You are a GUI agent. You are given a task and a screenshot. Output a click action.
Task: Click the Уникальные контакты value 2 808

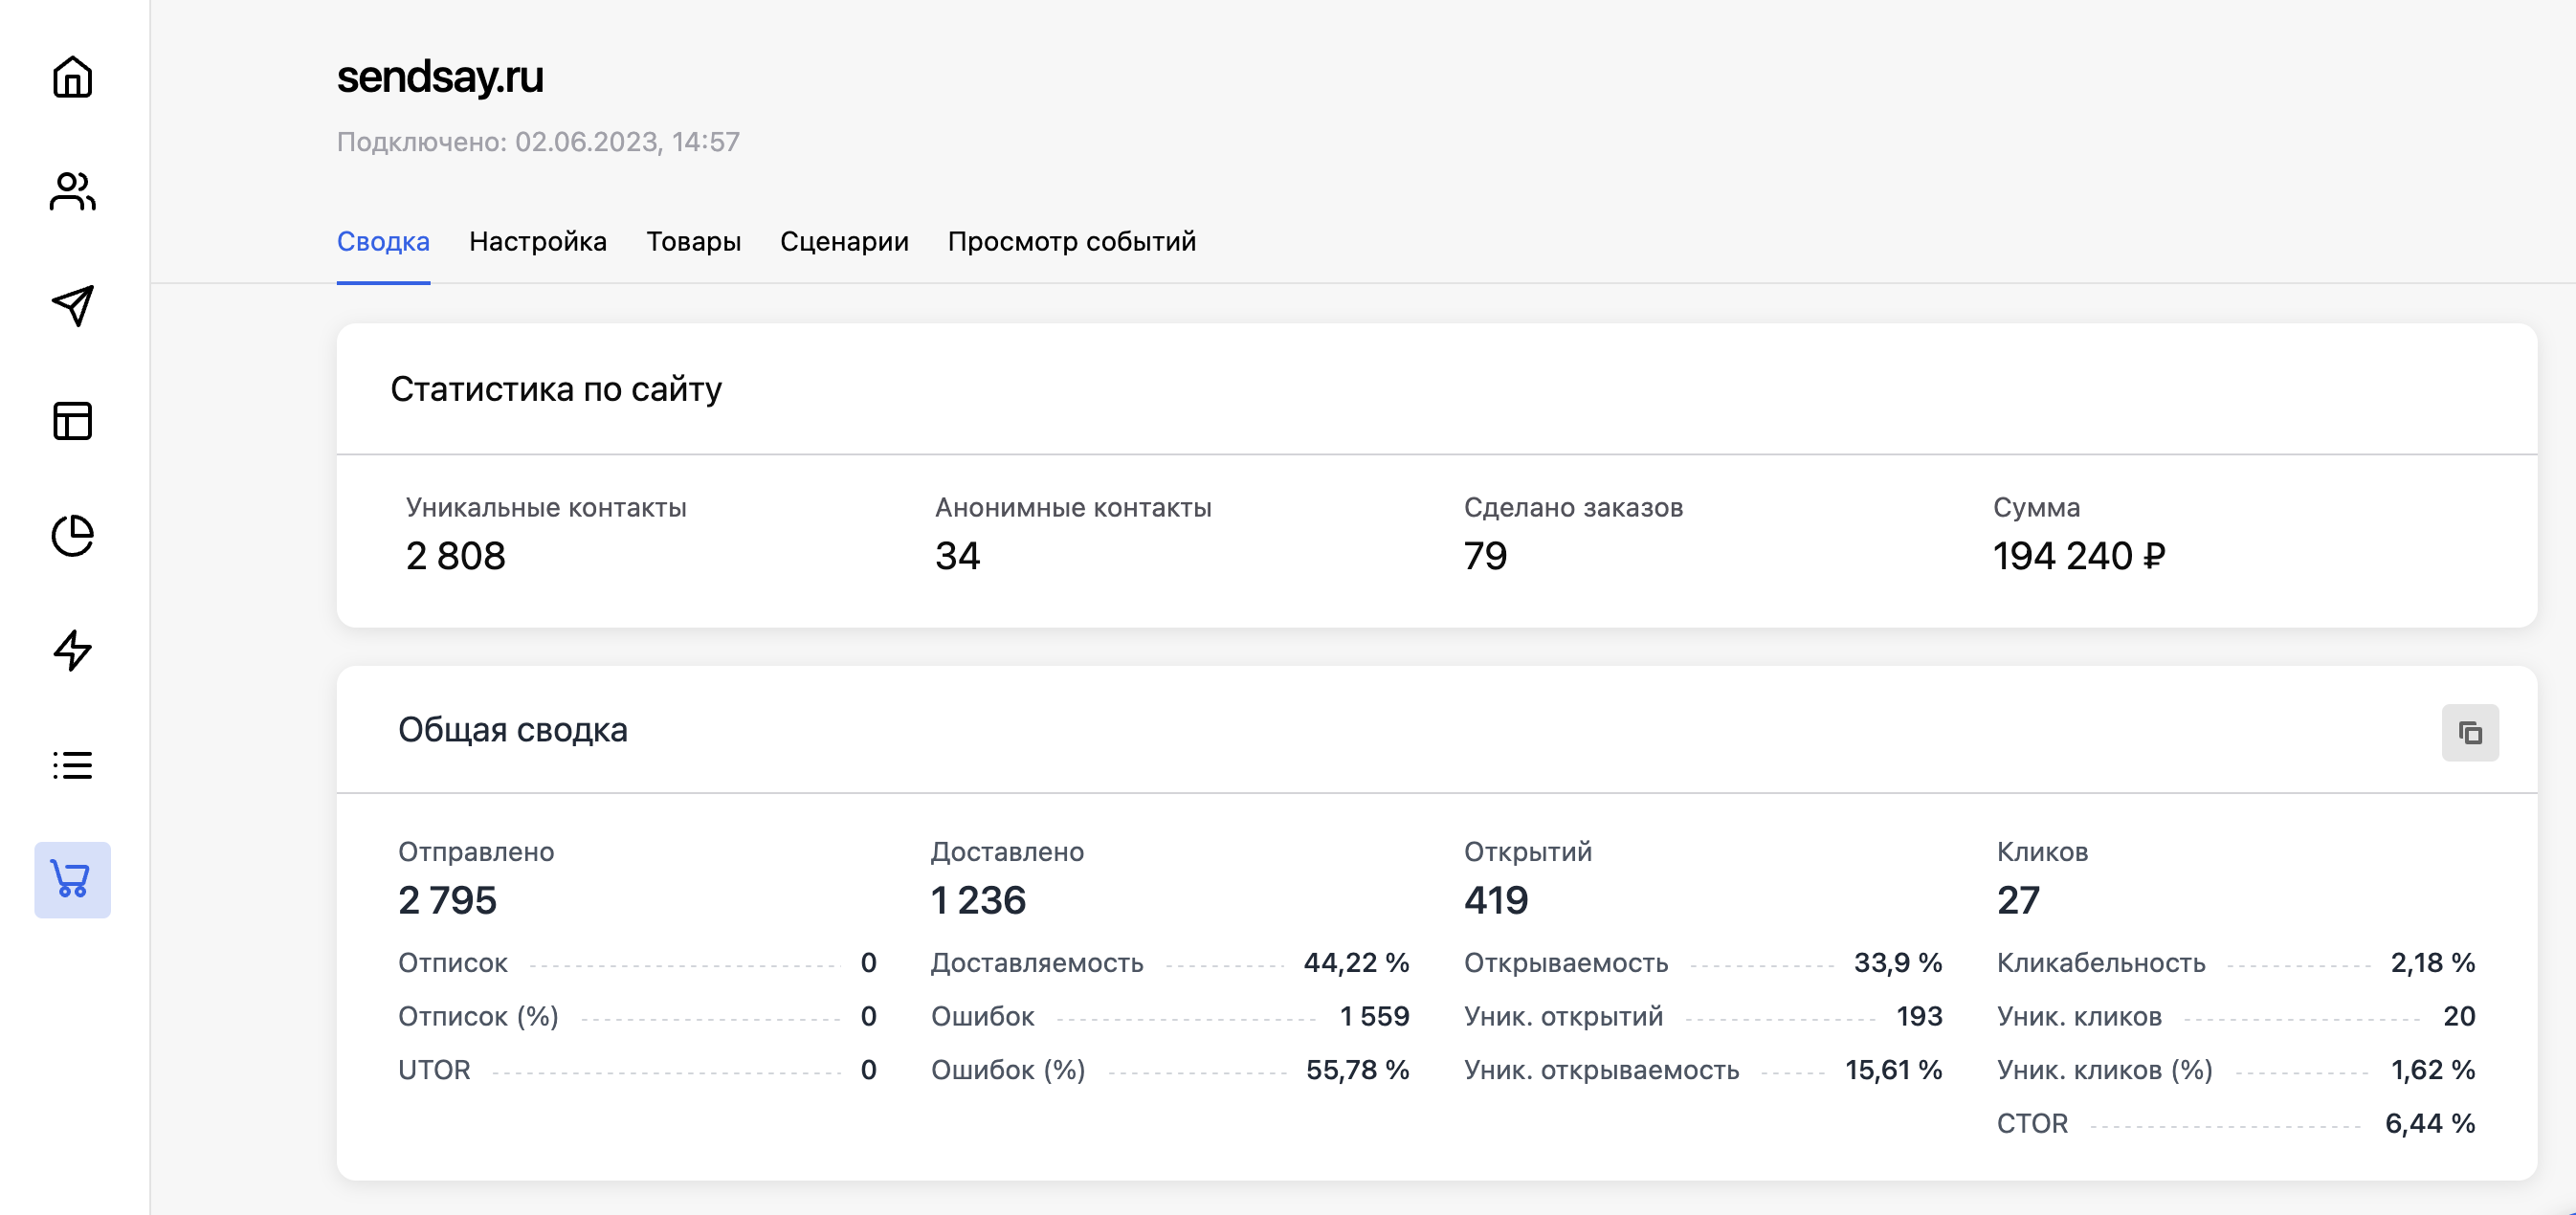(x=456, y=556)
